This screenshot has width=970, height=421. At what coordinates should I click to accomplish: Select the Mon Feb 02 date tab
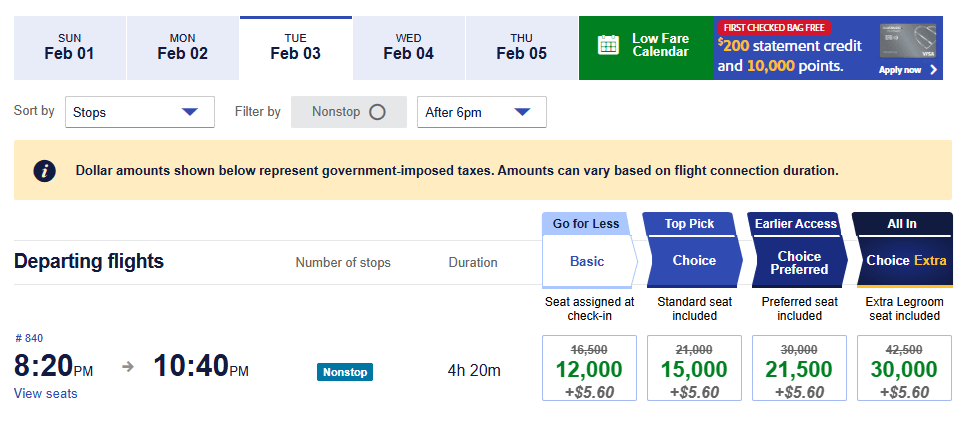click(182, 48)
